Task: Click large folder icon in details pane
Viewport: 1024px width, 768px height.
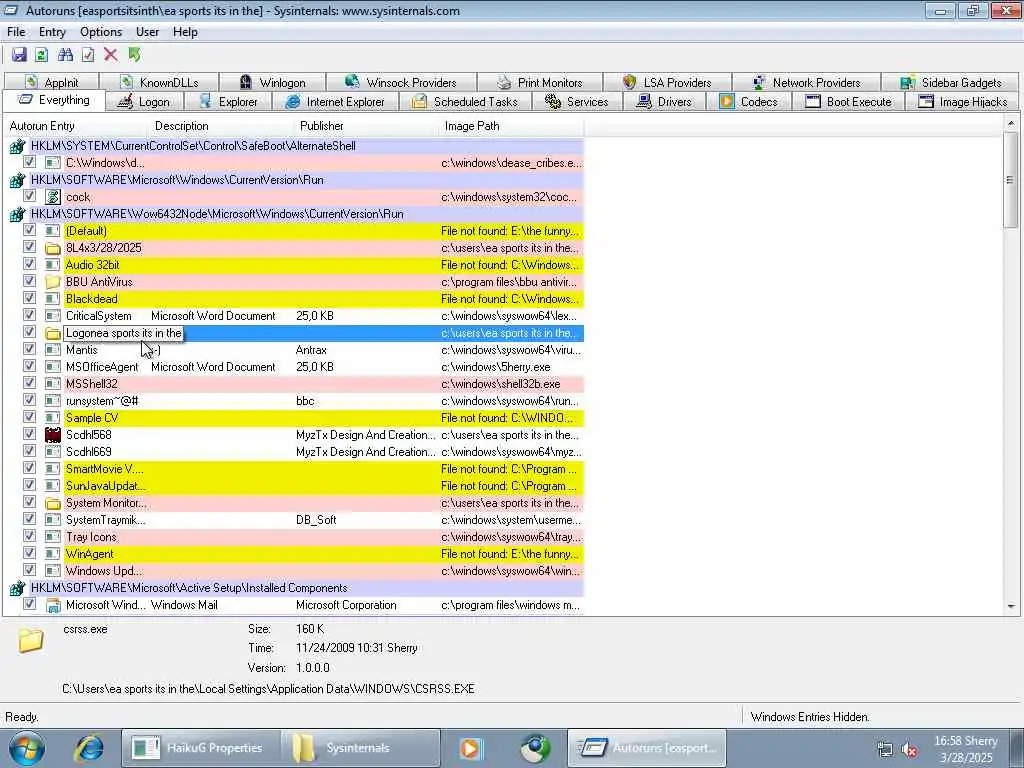Action: coord(31,641)
